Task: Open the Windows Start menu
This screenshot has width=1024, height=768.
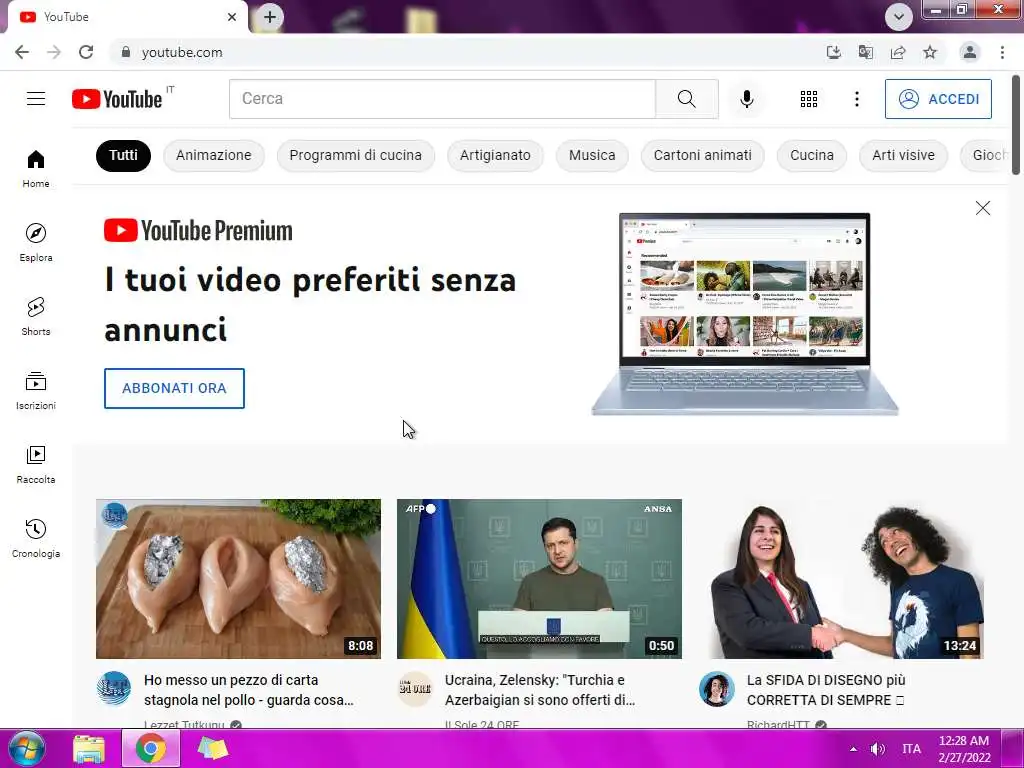Action: click(x=26, y=748)
